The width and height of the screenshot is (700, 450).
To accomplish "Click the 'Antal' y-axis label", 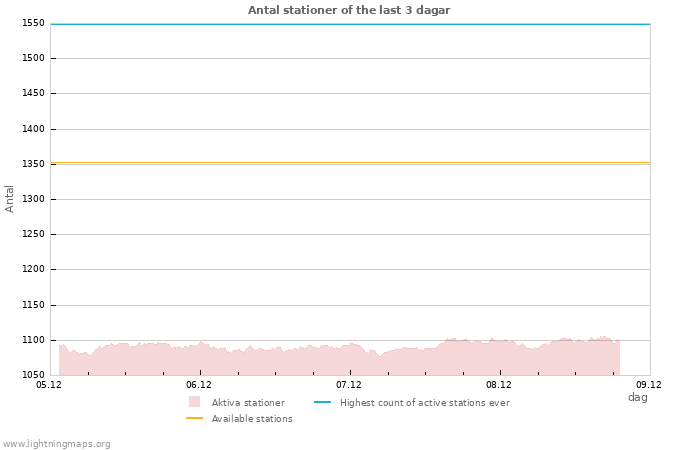I will pos(10,198).
